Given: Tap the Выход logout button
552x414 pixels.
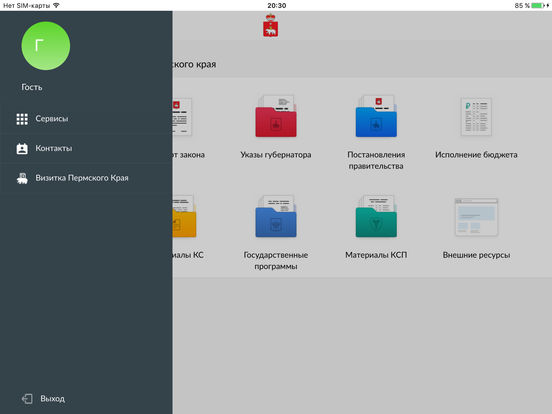Looking at the screenshot, I should click(43, 399).
